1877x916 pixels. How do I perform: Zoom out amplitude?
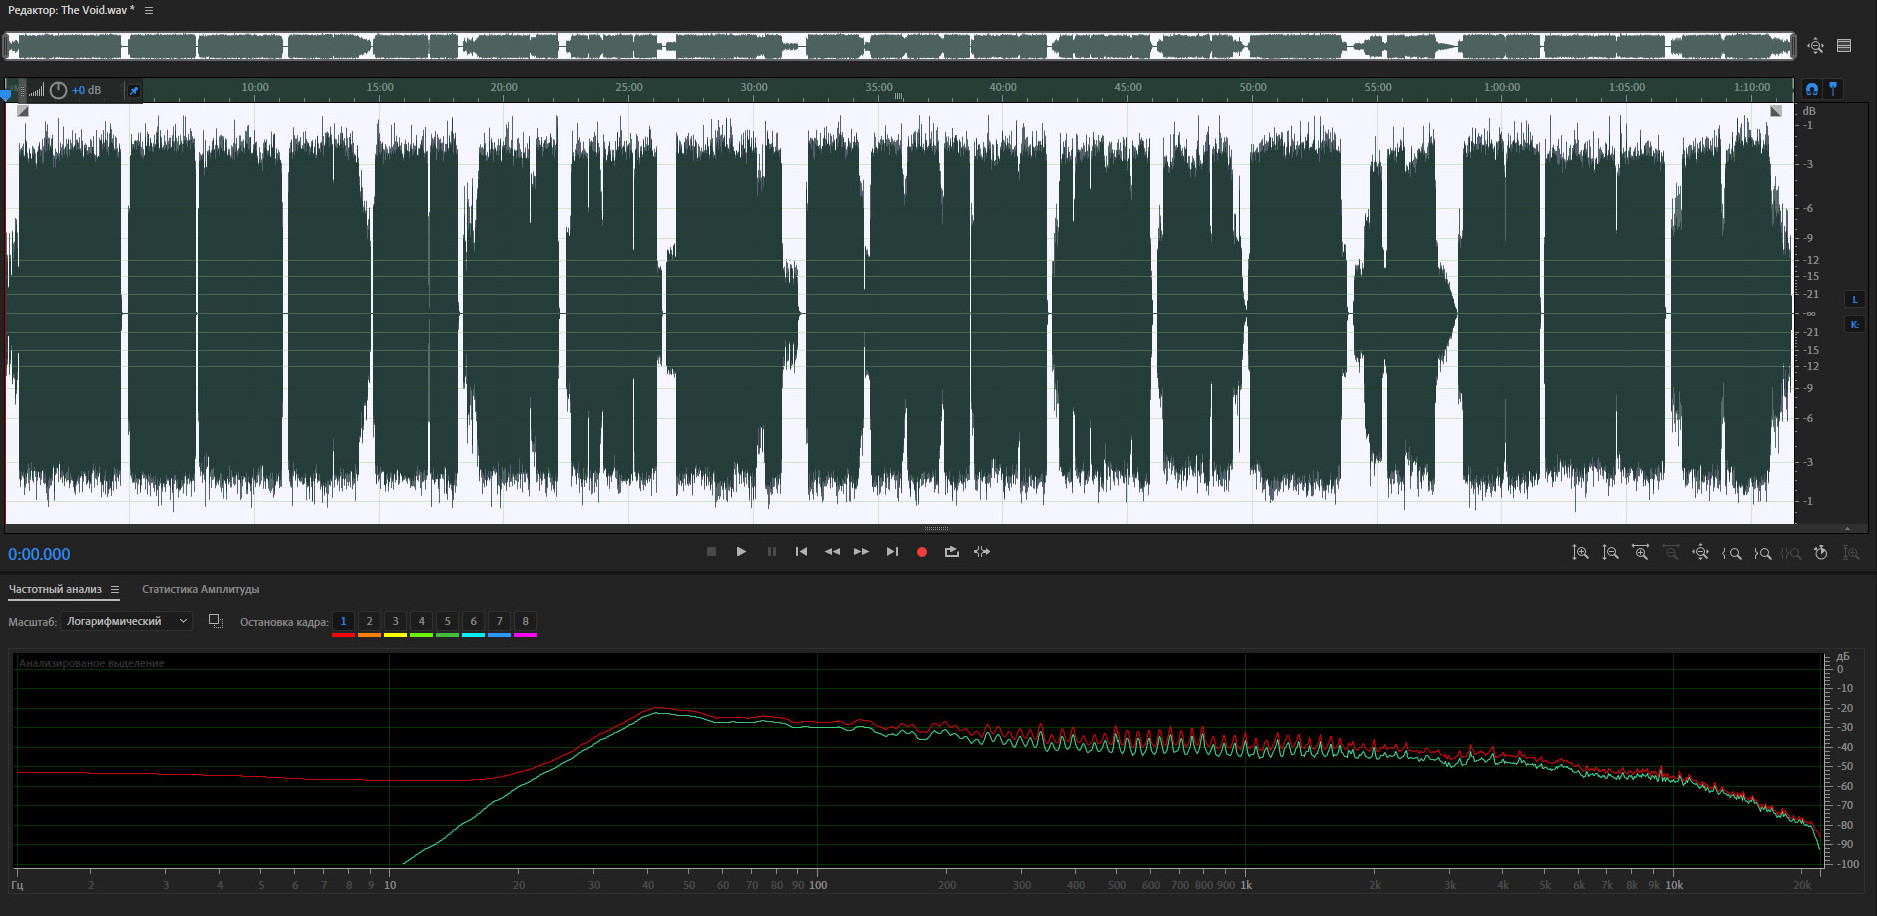[x=1610, y=553]
